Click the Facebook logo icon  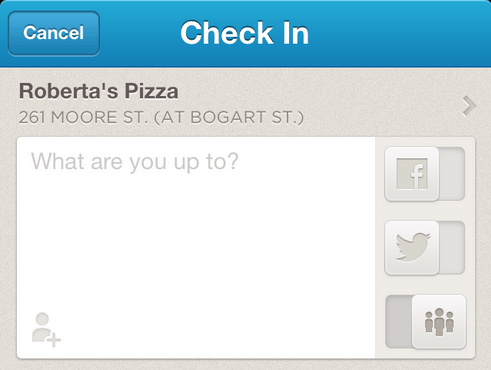point(412,174)
